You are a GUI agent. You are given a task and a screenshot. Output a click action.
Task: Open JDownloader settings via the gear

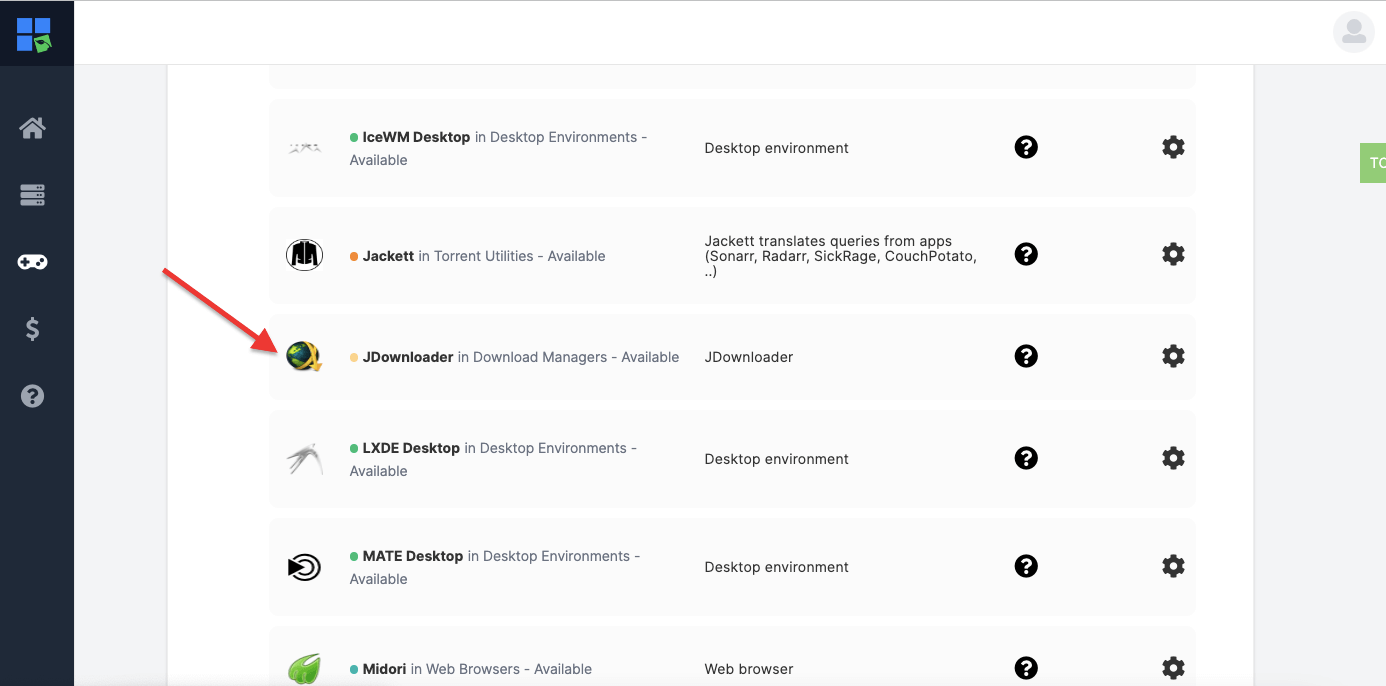(1173, 356)
